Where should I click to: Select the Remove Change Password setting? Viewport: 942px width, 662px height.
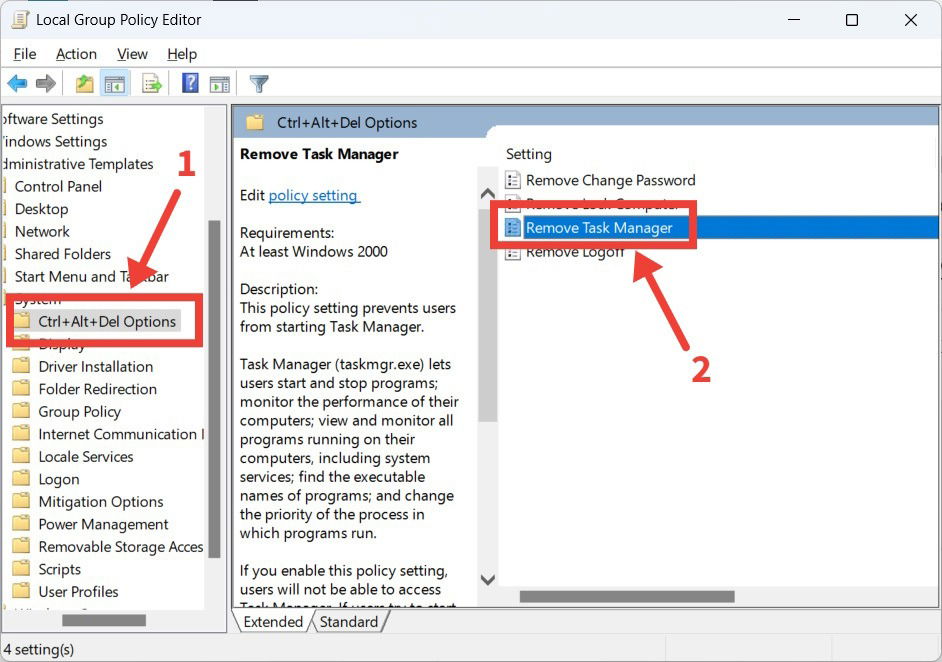tap(610, 180)
